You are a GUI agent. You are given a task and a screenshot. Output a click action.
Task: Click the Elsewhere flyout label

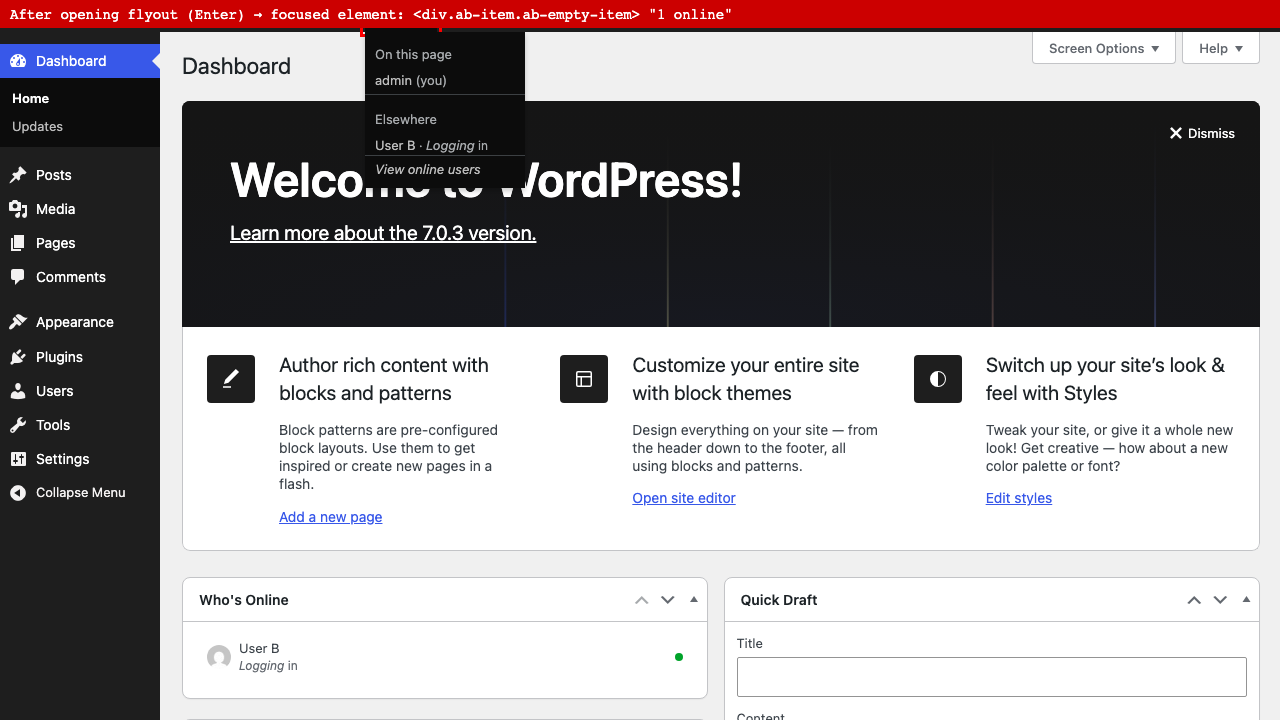[x=406, y=119]
